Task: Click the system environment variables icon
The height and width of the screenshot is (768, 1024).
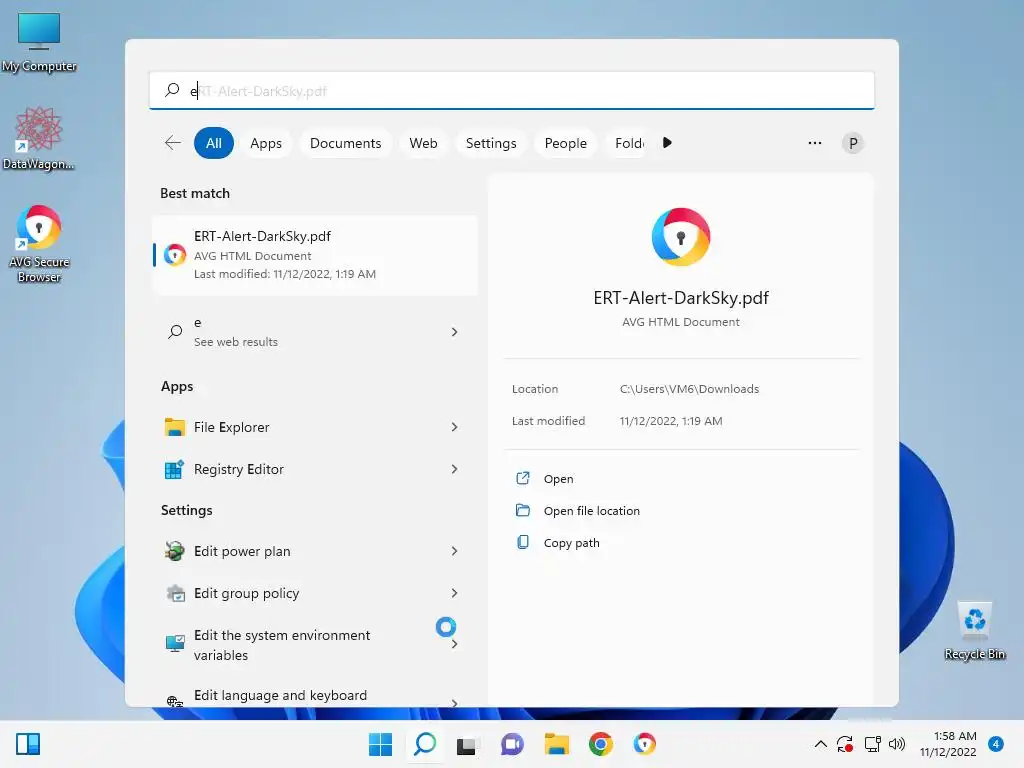Action: pyautogui.click(x=175, y=644)
